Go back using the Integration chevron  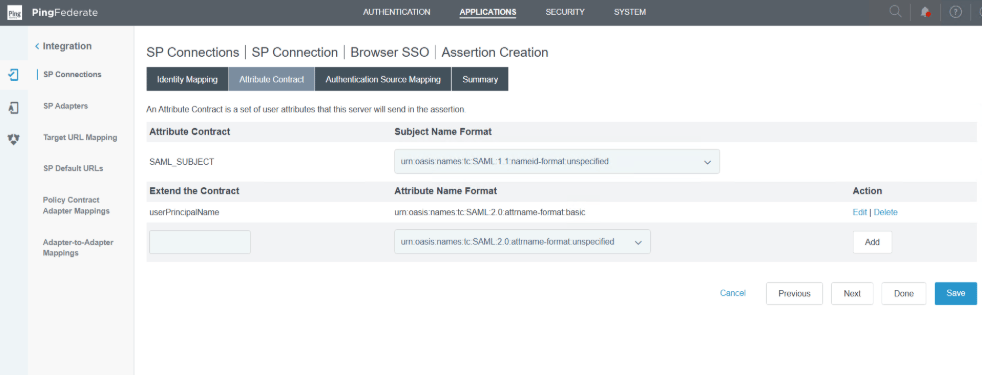pyautogui.click(x=37, y=46)
